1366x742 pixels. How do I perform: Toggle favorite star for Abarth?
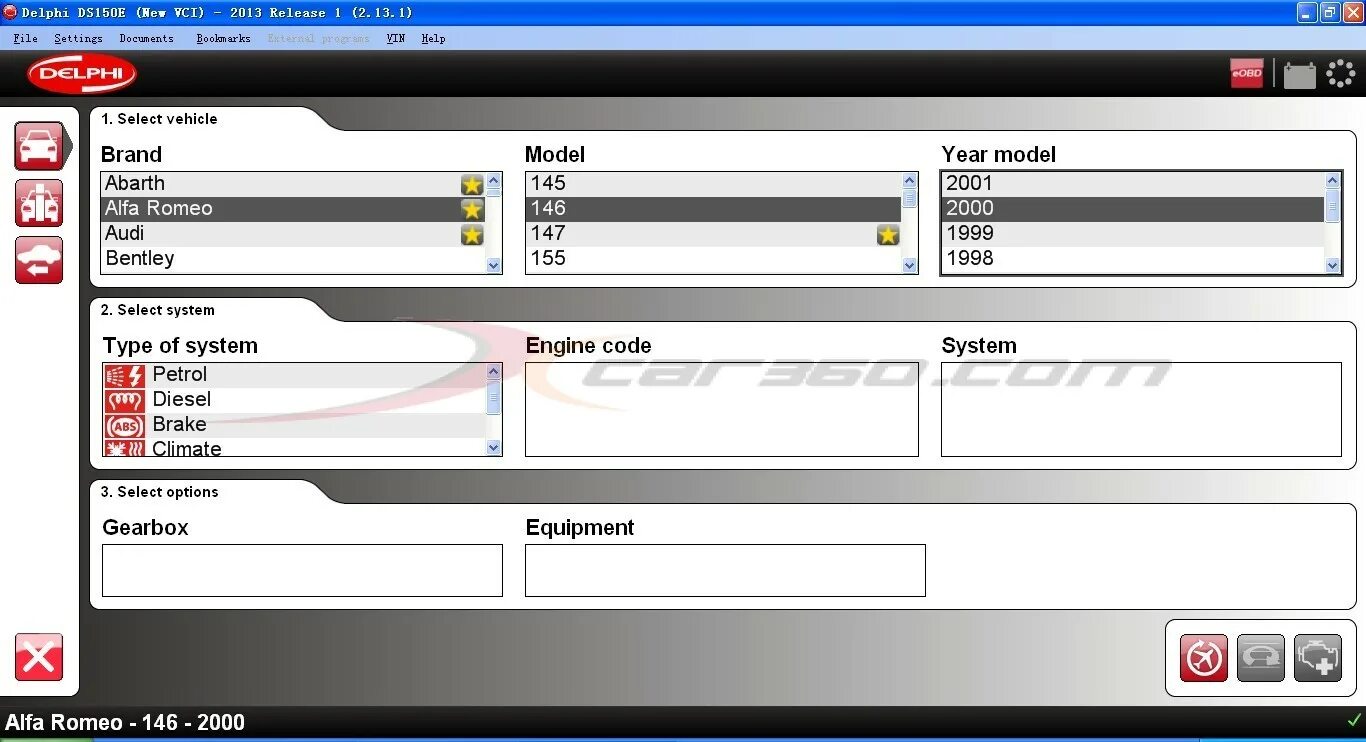point(472,184)
